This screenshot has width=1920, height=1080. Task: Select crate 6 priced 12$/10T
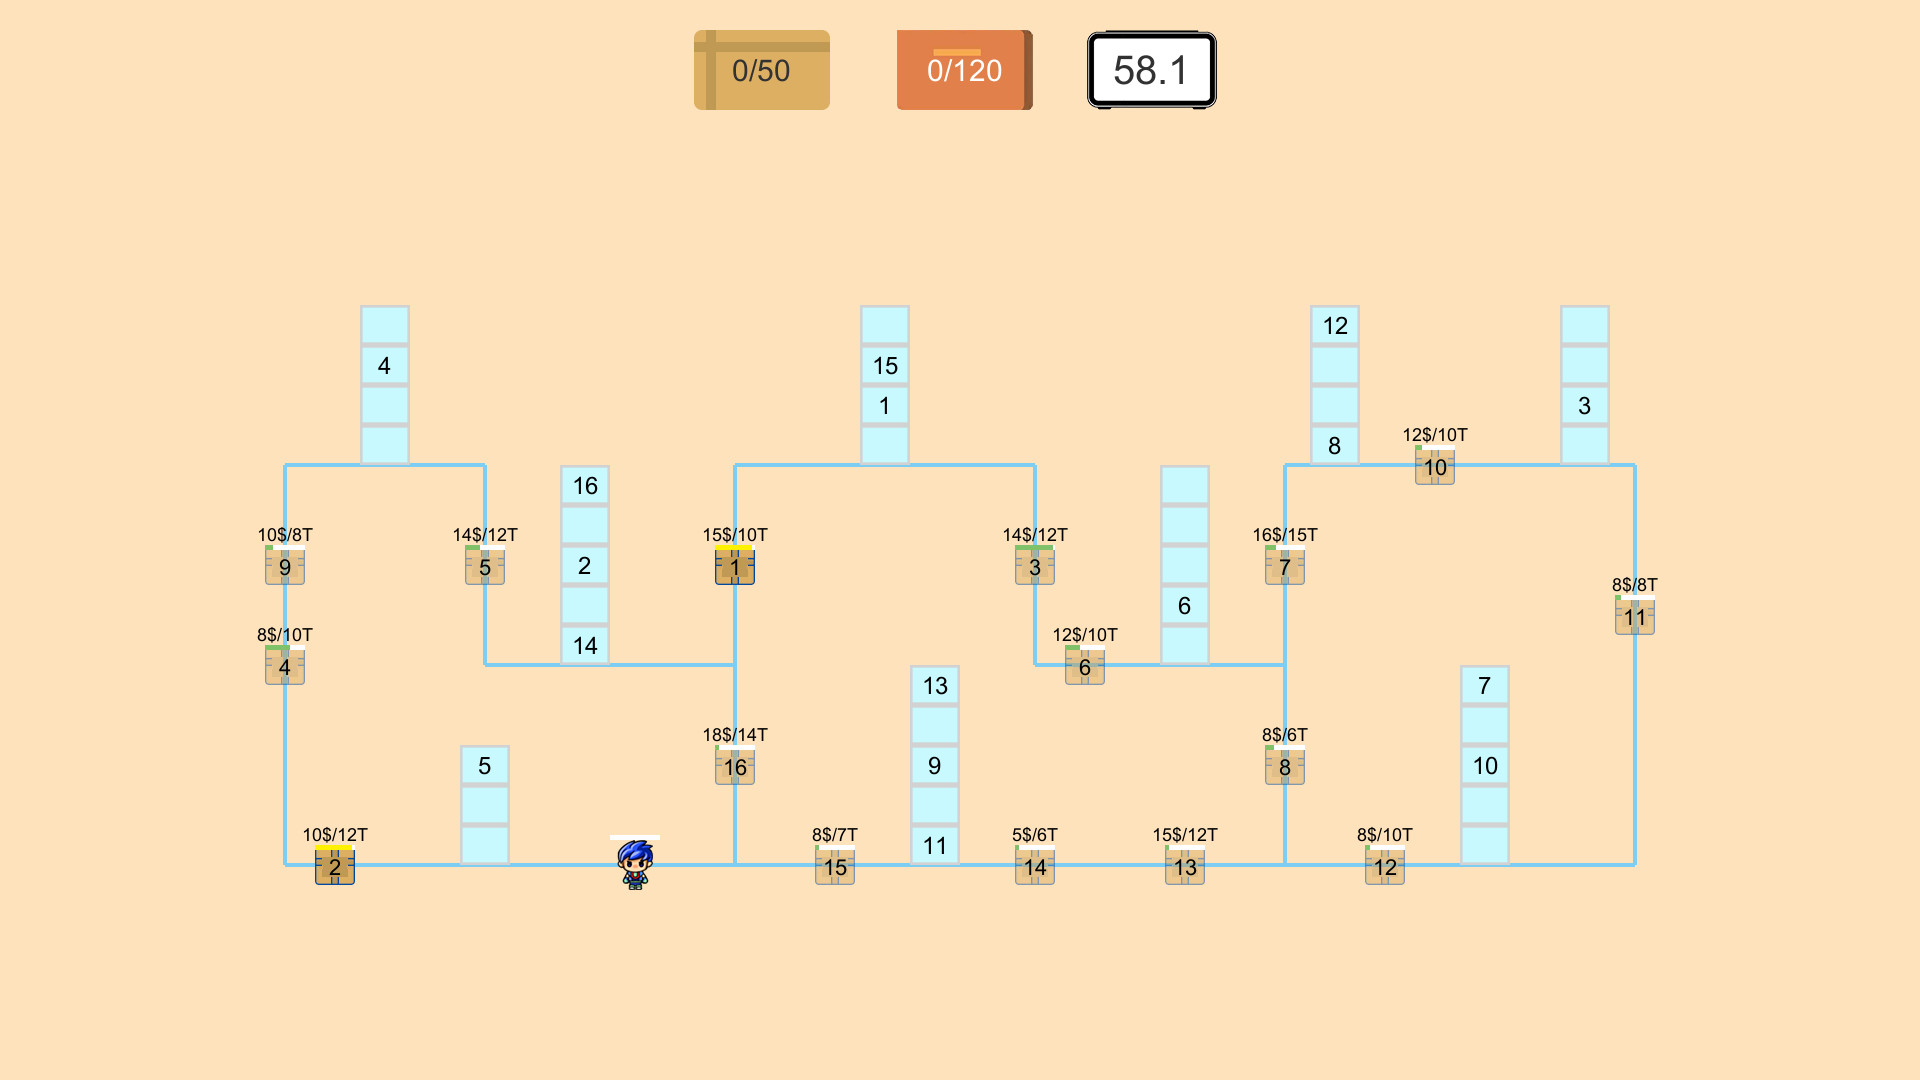[1084, 666]
